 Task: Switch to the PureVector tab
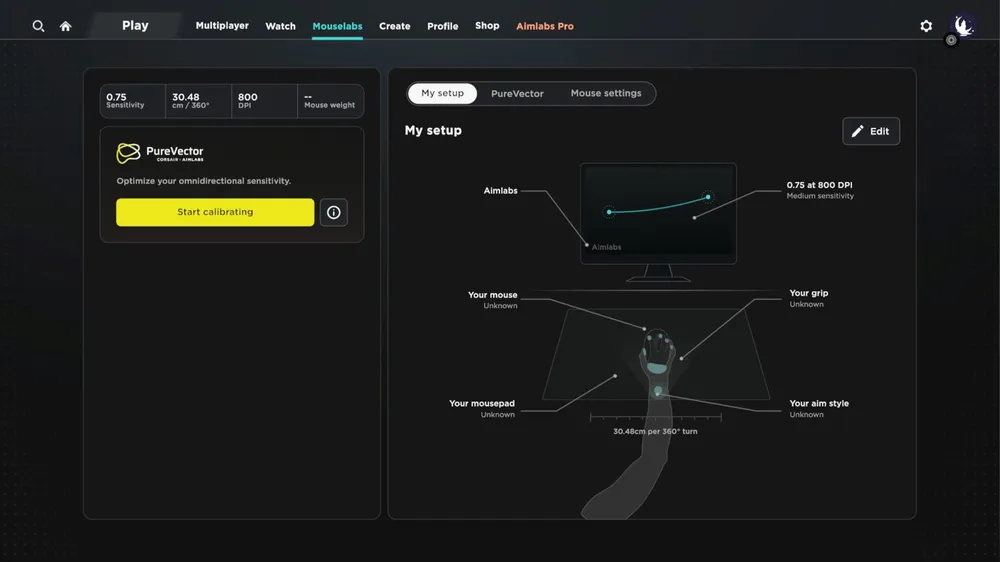(517, 93)
